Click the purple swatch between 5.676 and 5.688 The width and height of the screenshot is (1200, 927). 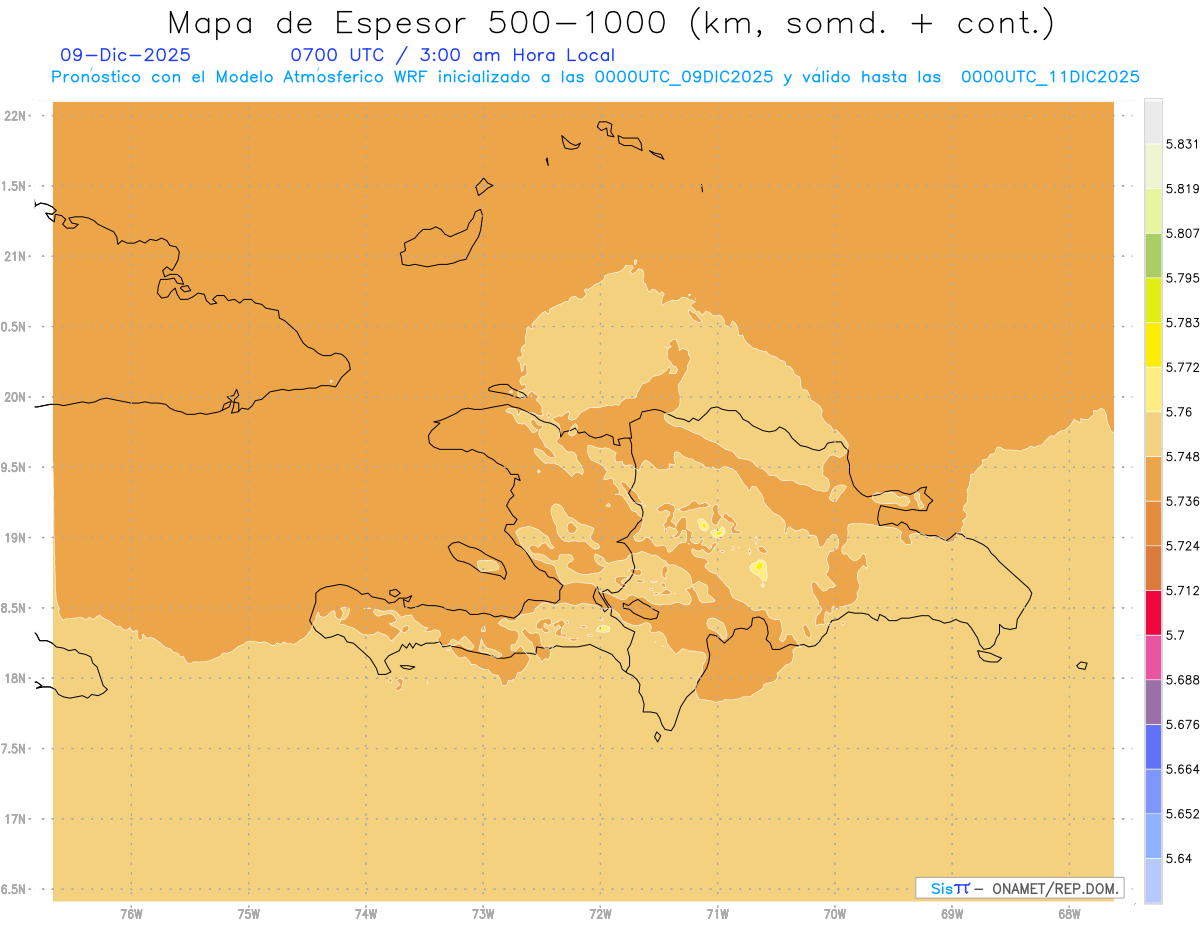tap(1153, 701)
